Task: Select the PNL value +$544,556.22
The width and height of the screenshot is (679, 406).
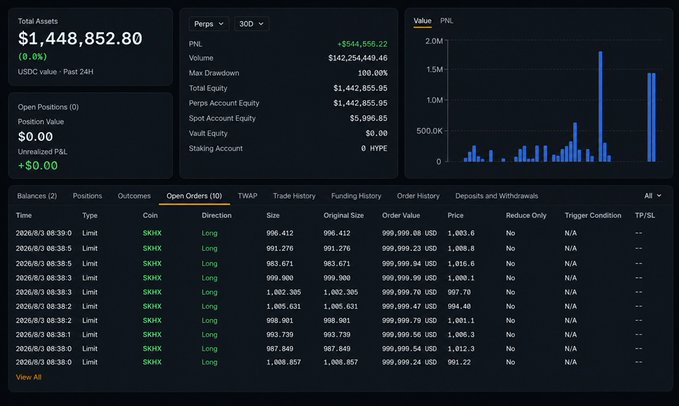Action: coord(362,44)
